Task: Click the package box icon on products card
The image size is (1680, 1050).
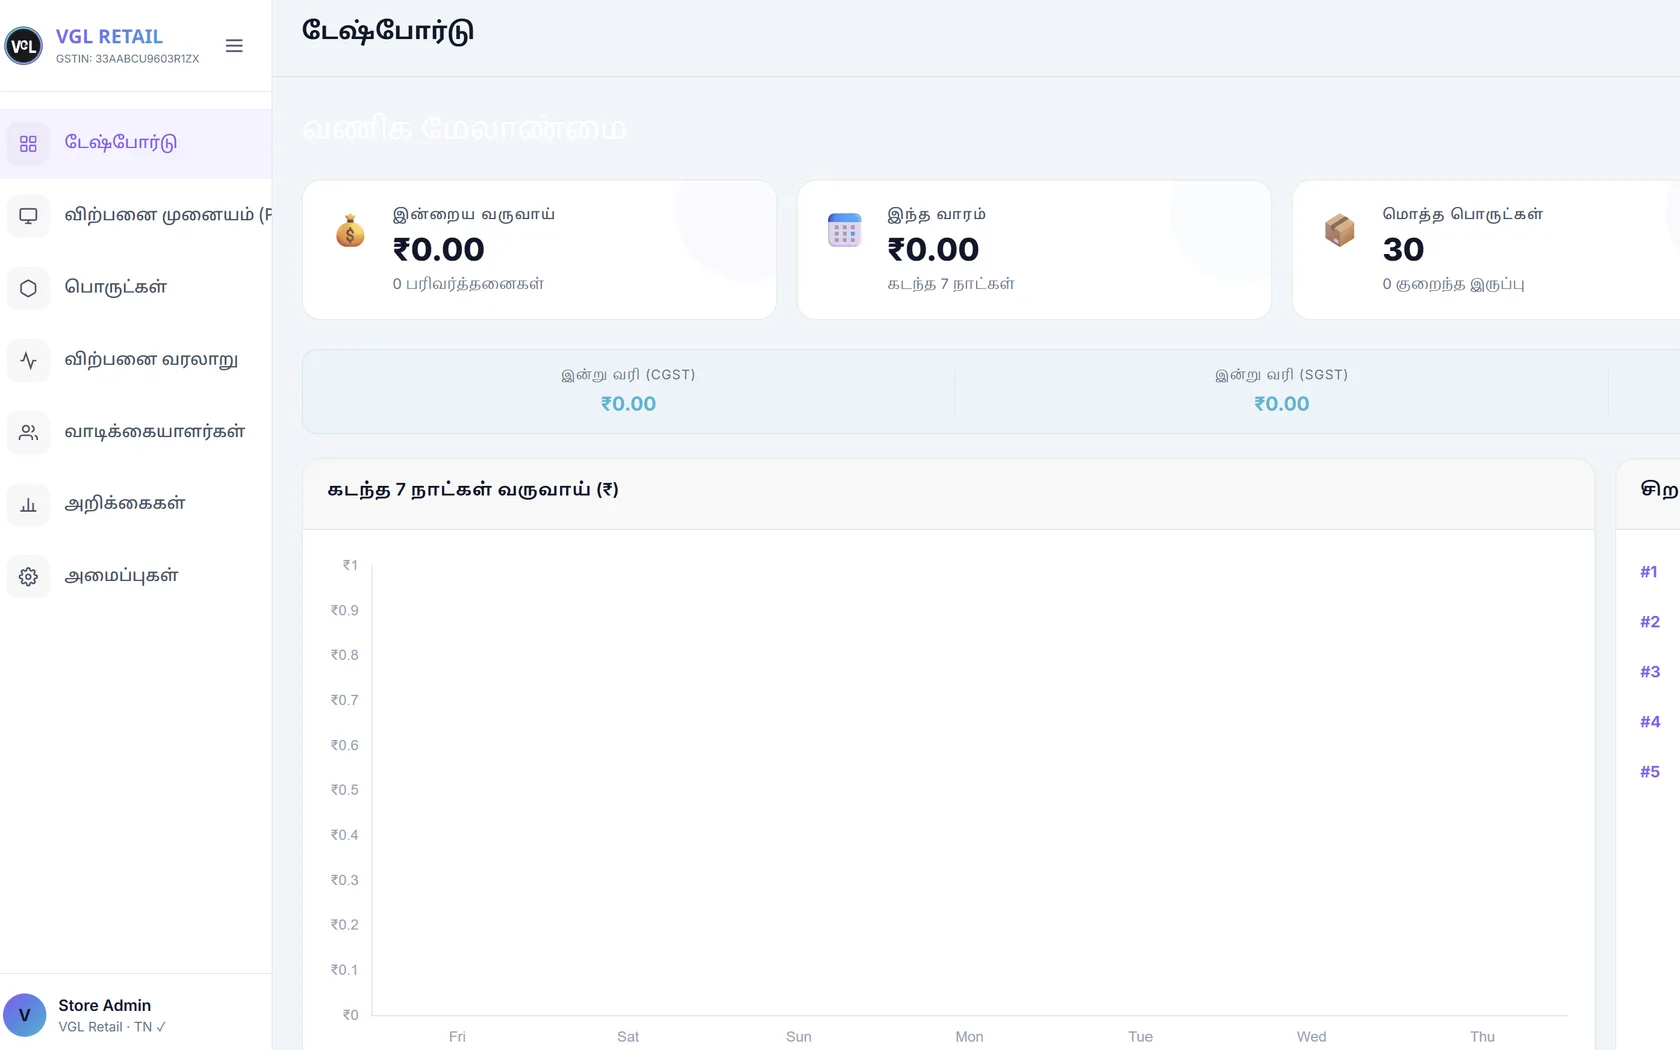Action: [1339, 230]
